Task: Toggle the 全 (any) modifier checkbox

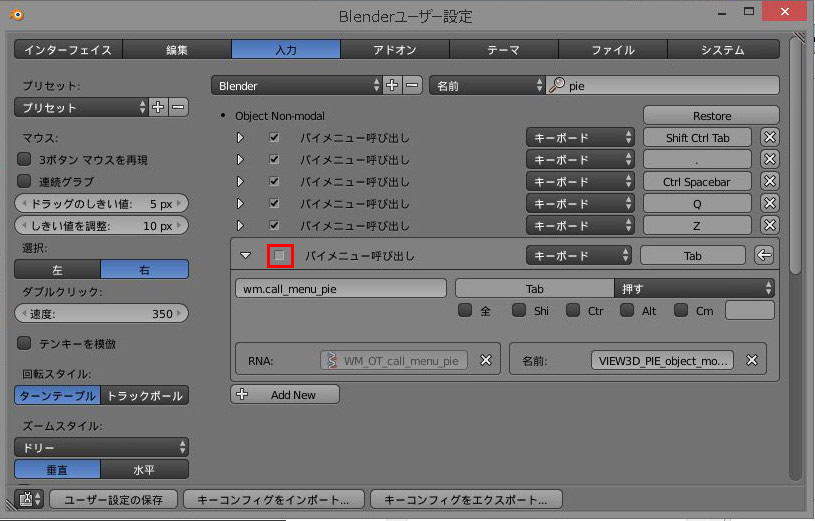Action: tap(465, 310)
